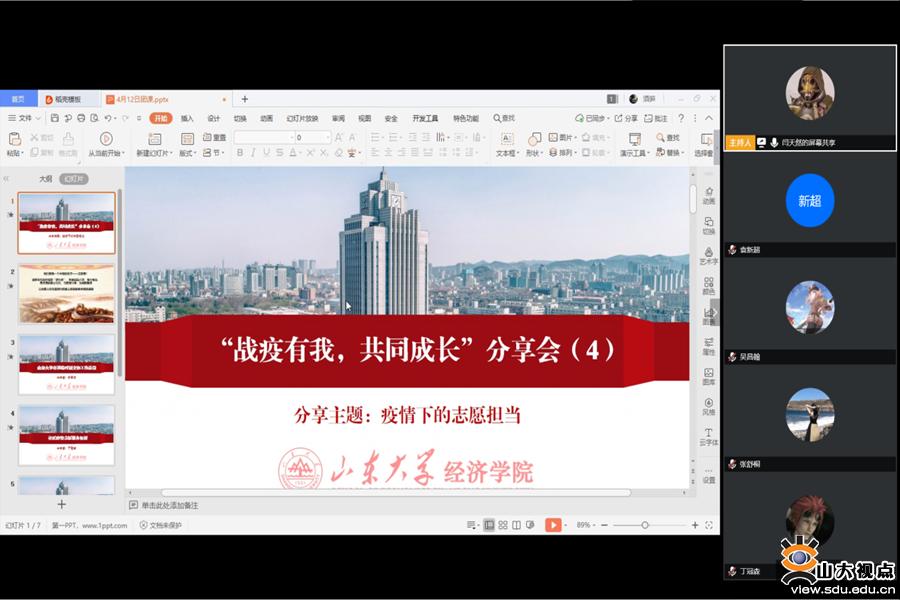This screenshot has width=900, height=600.
Task: Expand the Layout (版式) dropdown
Action: (x=187, y=153)
